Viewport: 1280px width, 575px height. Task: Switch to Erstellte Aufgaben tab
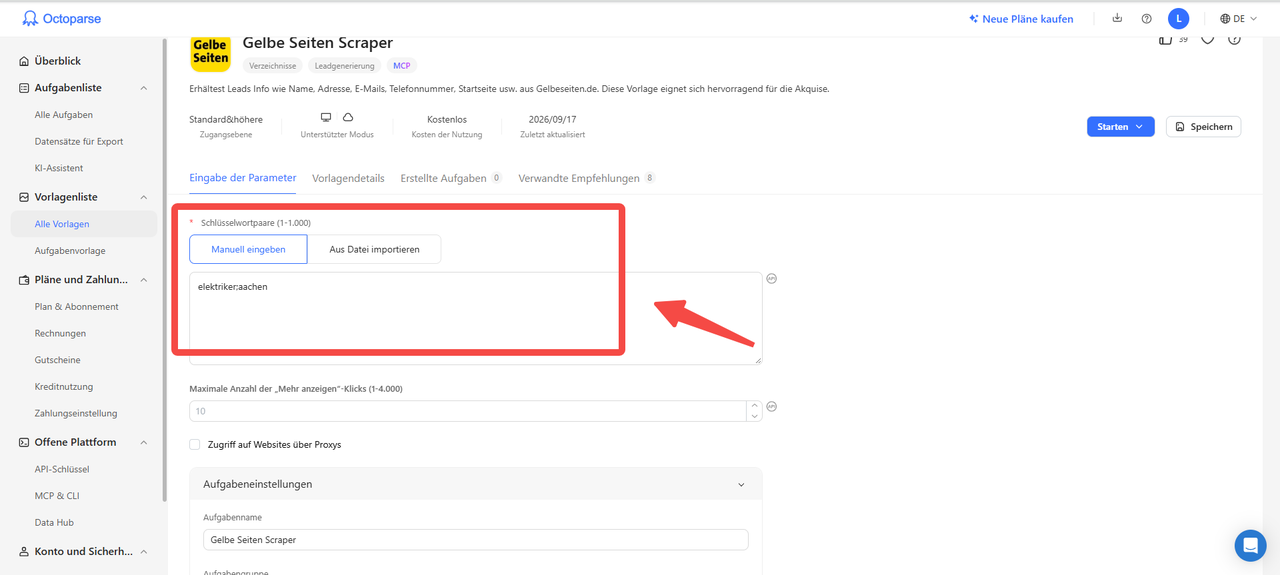point(451,178)
